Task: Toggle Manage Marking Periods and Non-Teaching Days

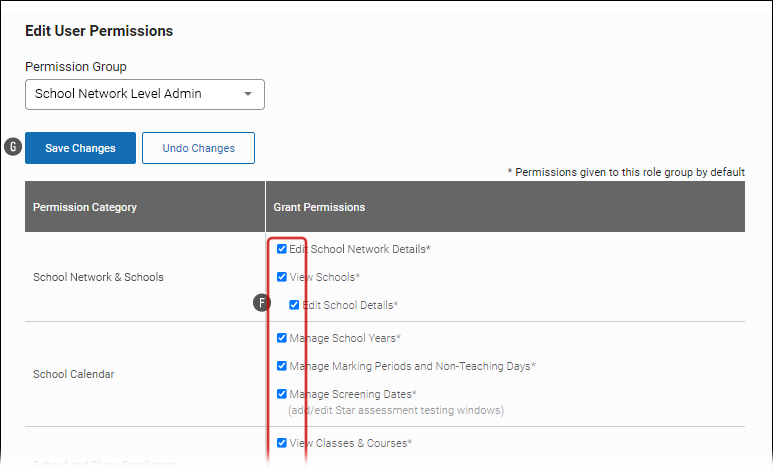Action: pos(281,366)
